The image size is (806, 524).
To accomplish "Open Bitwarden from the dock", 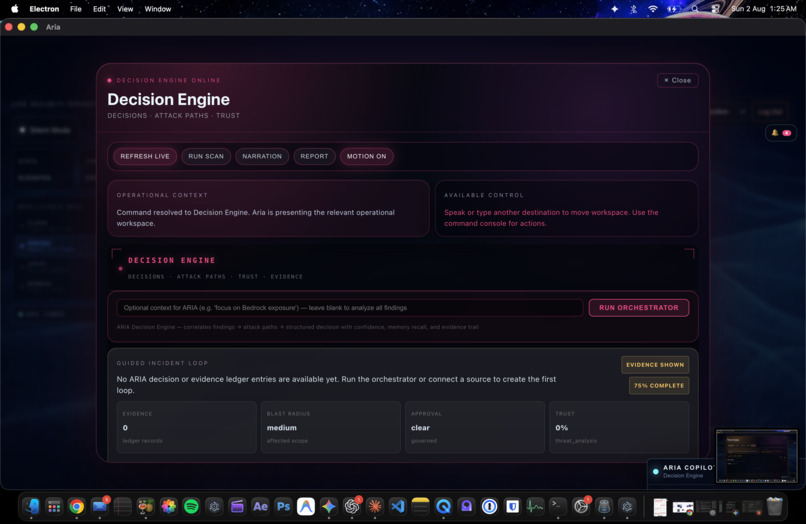I will [x=512, y=507].
